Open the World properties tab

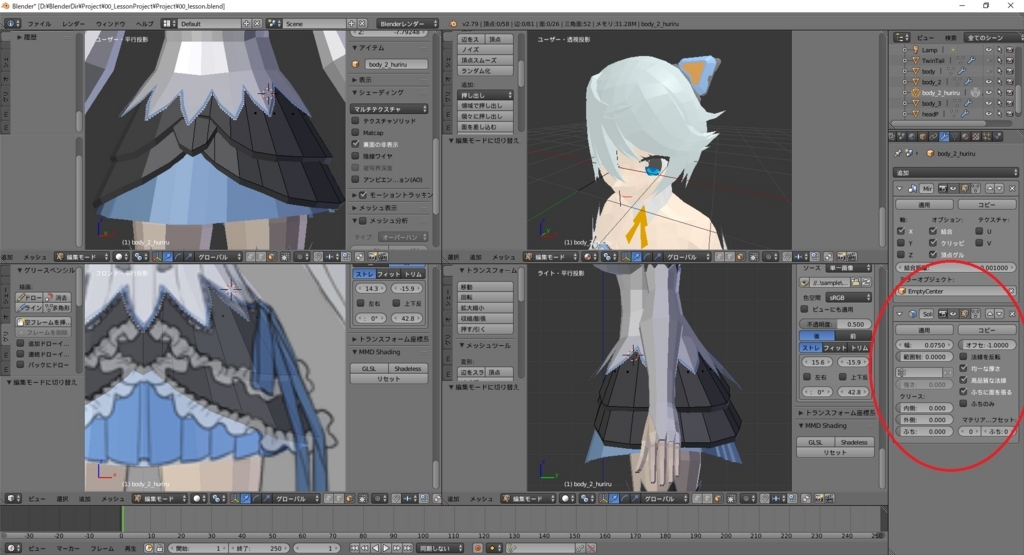[x=912, y=136]
